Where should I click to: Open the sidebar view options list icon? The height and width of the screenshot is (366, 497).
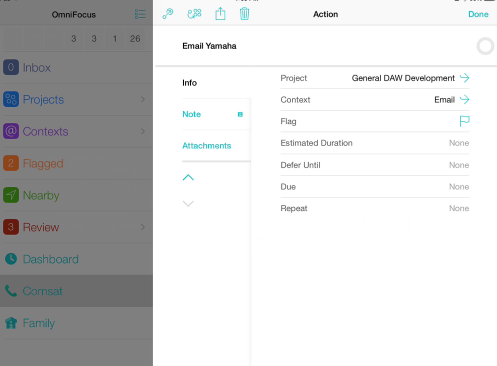(140, 14)
